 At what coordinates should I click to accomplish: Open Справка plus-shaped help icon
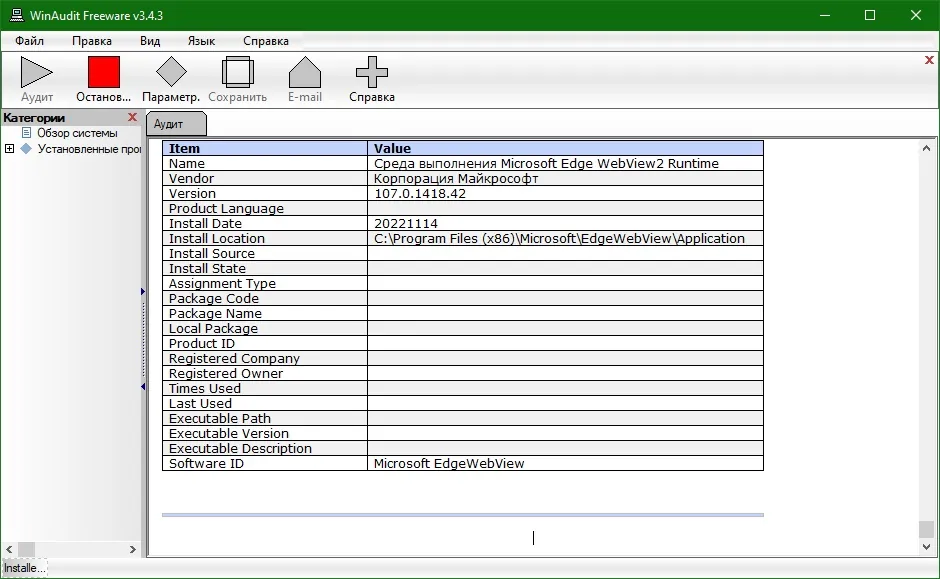pos(372,72)
